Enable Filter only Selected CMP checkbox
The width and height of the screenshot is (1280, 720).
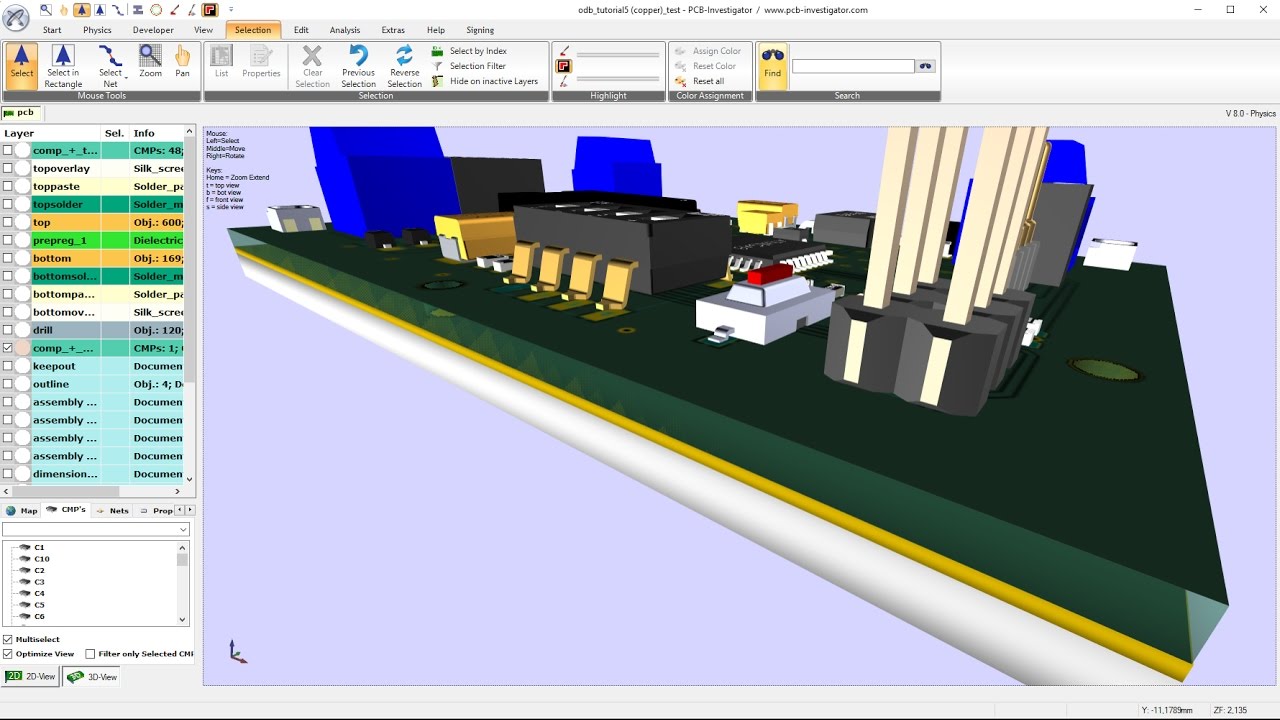(90, 654)
